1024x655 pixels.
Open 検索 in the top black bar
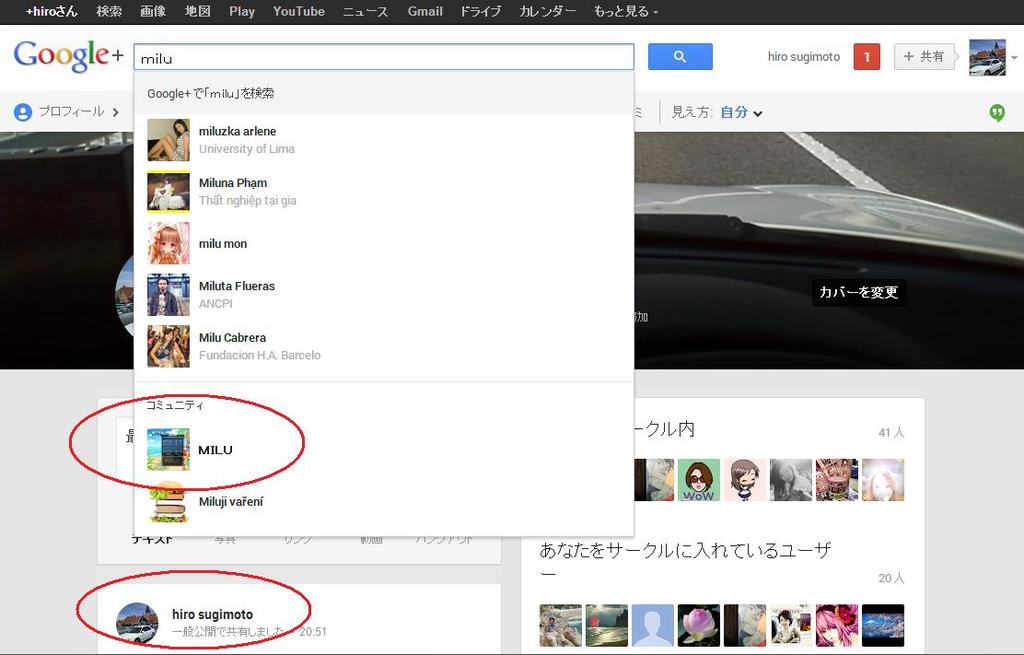coord(109,11)
